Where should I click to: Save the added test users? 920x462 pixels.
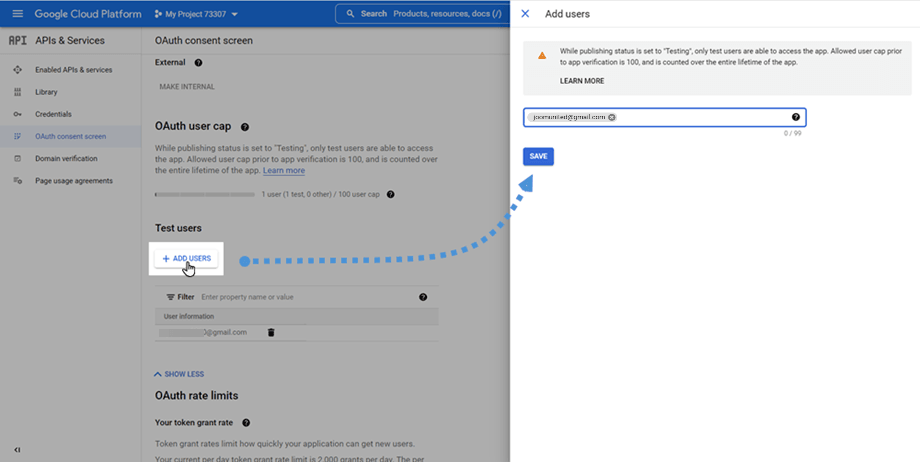coord(538,156)
